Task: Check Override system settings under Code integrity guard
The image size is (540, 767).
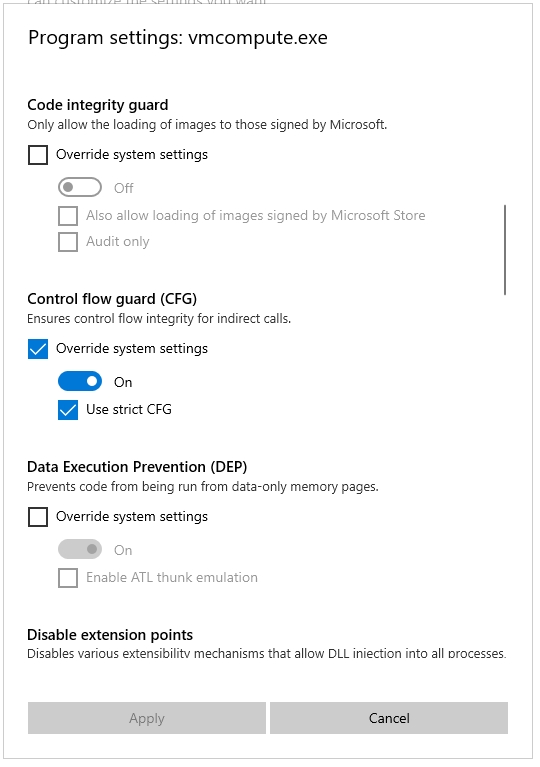Action: pyautogui.click(x=38, y=155)
